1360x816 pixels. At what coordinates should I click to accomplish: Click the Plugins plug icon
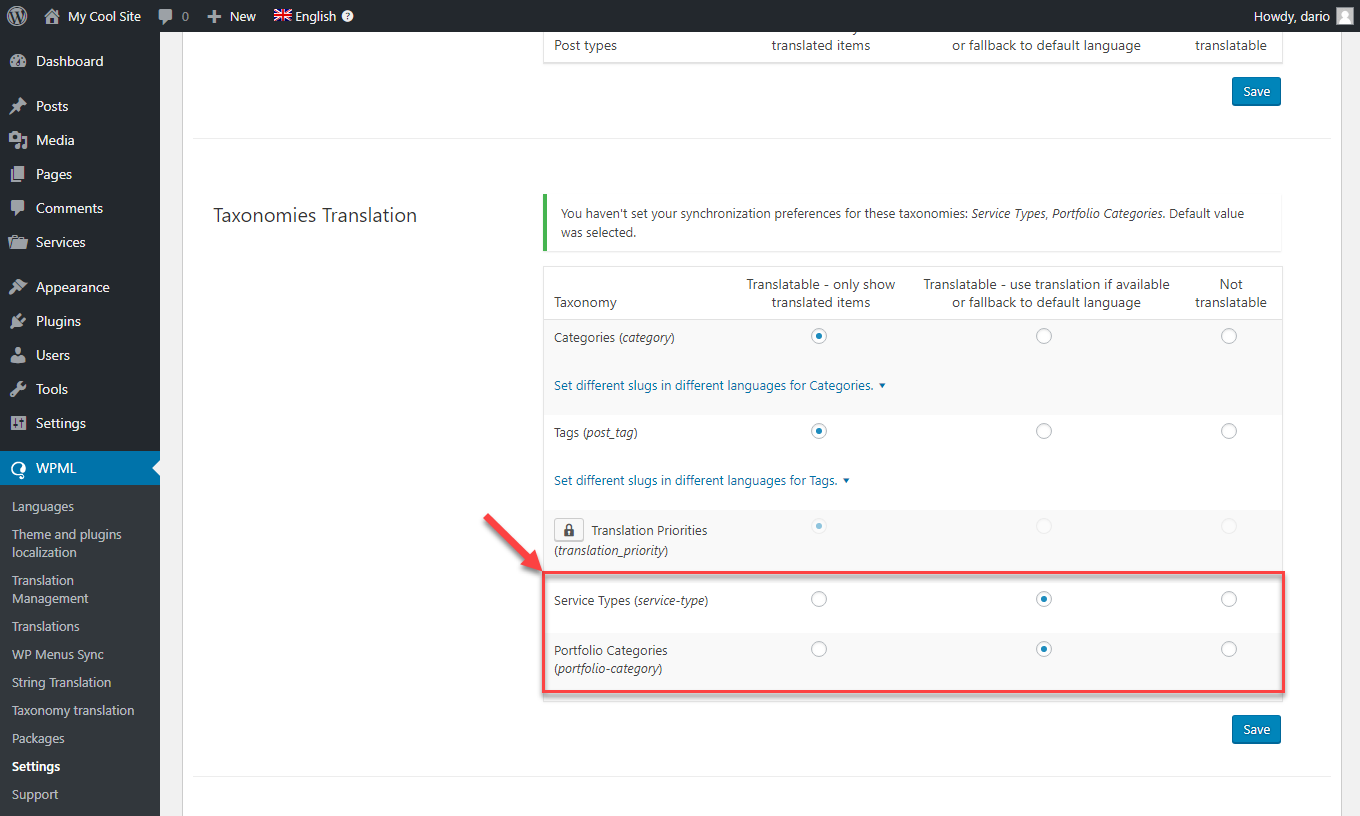18,321
